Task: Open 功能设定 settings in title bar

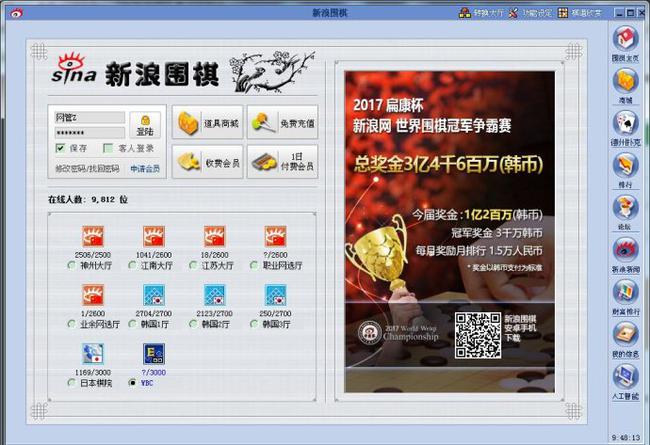Action: pos(530,13)
